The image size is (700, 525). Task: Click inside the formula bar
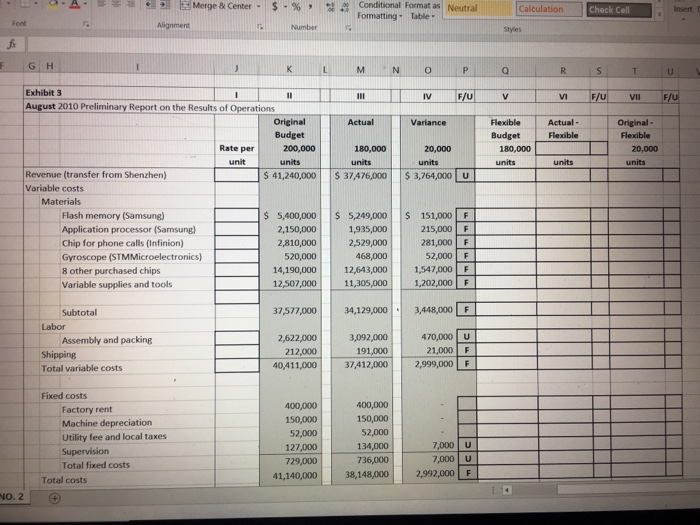coord(362,46)
